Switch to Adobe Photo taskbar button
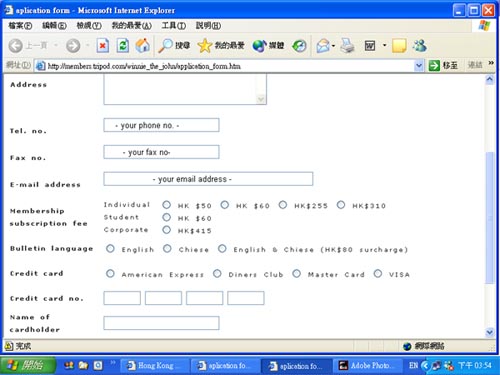Viewport: 500px width, 375px height. 367,366
